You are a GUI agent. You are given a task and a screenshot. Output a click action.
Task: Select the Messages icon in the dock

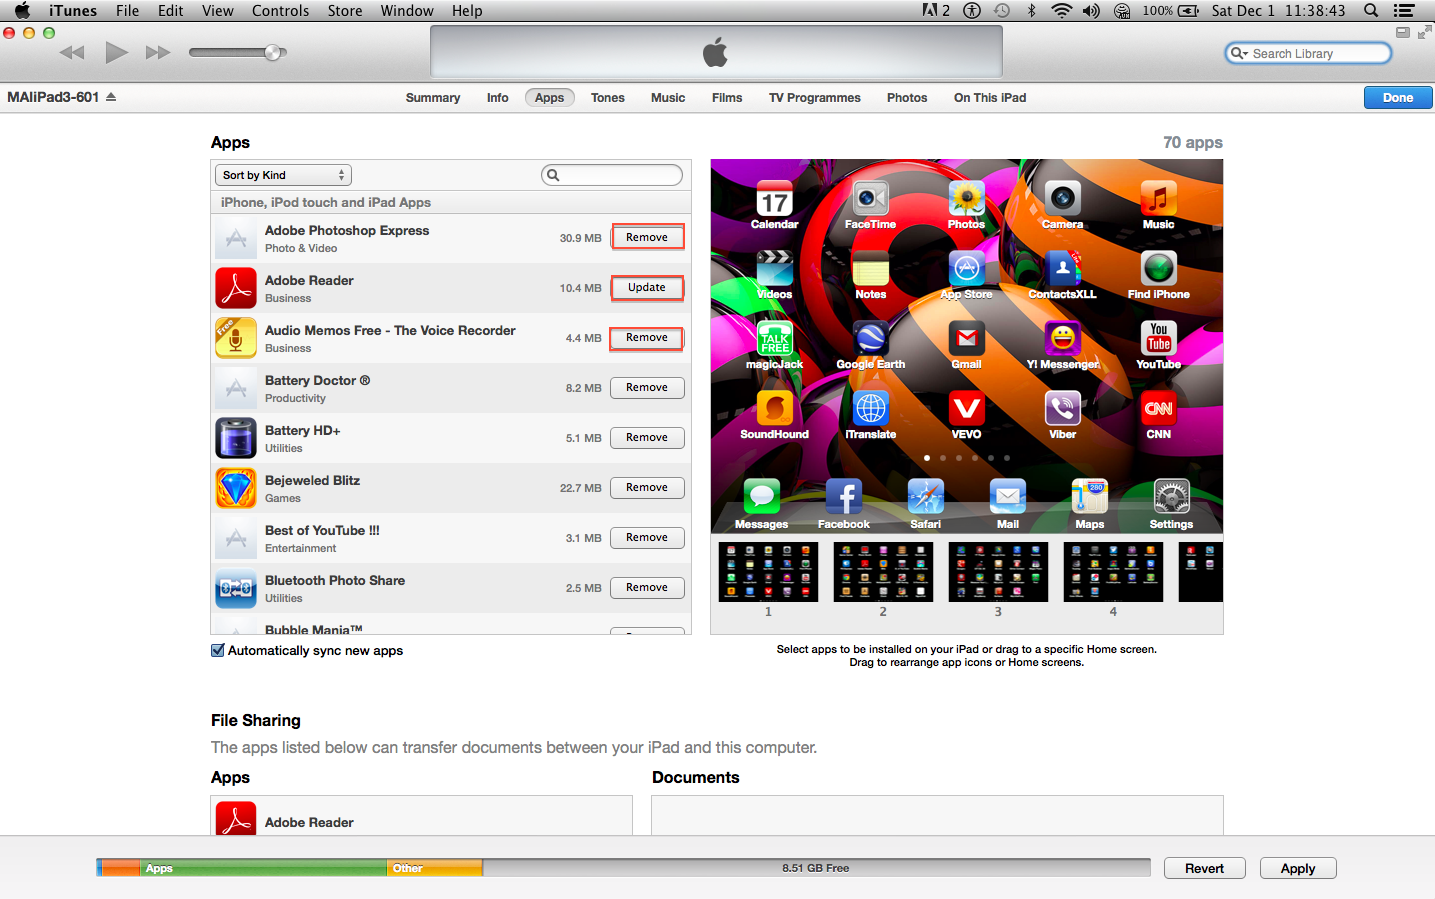click(x=762, y=496)
